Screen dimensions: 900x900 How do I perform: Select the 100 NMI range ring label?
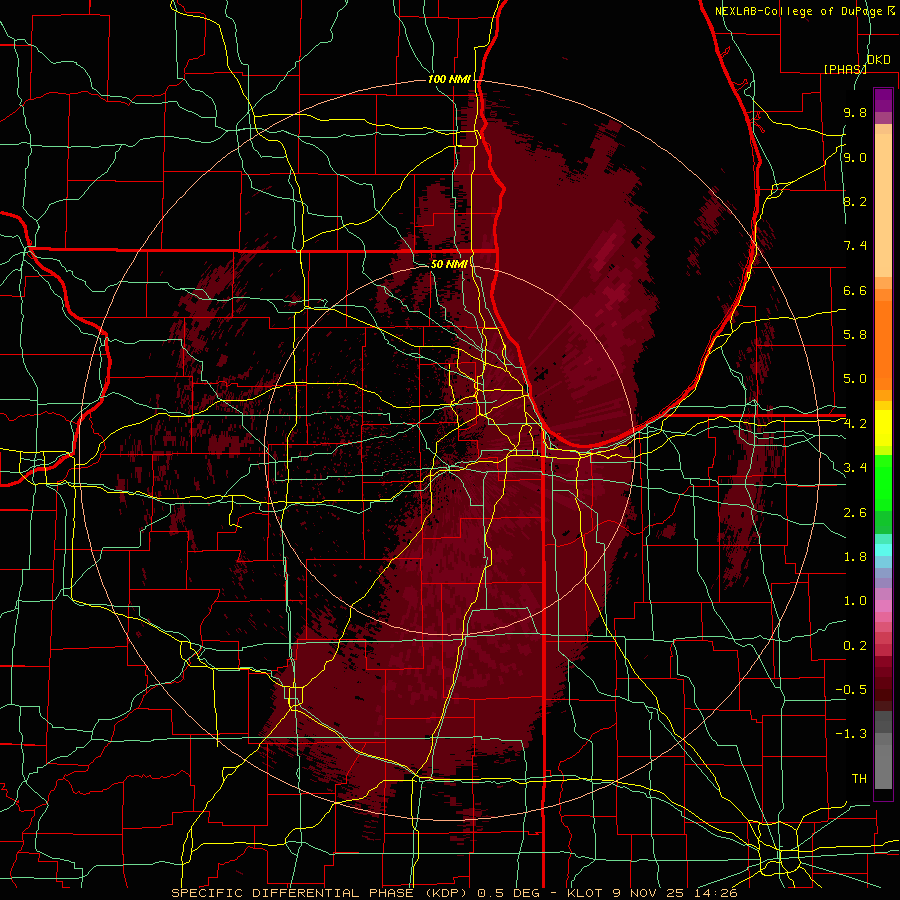pos(449,79)
